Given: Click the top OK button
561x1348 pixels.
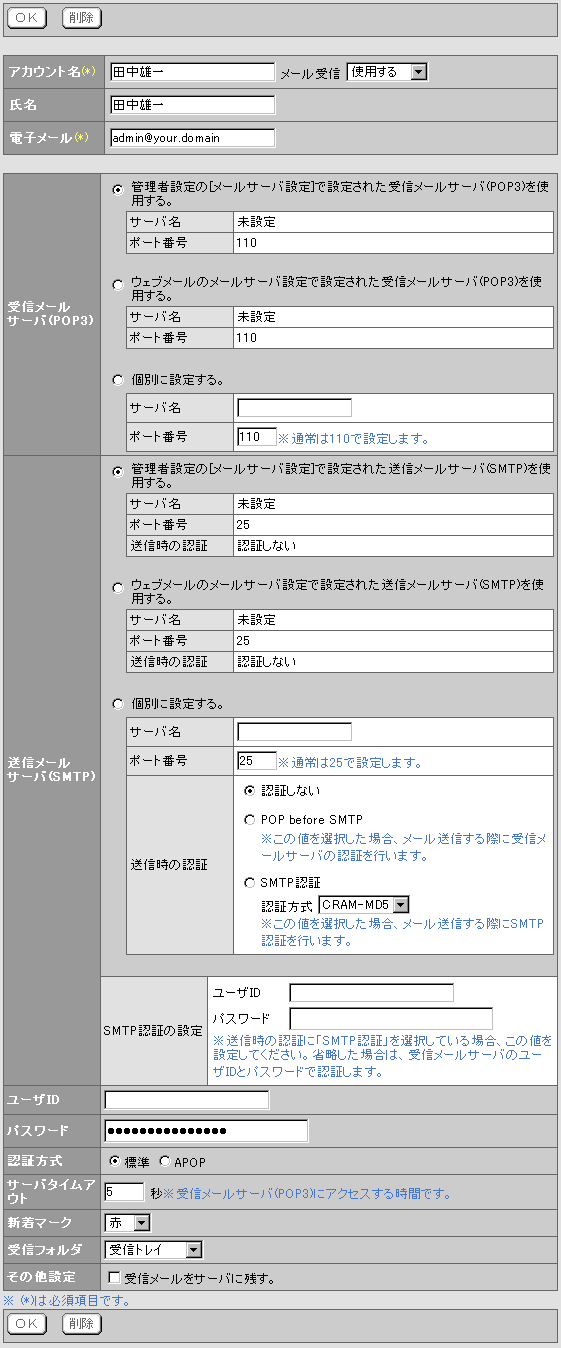Looking at the screenshot, I should click(x=27, y=18).
